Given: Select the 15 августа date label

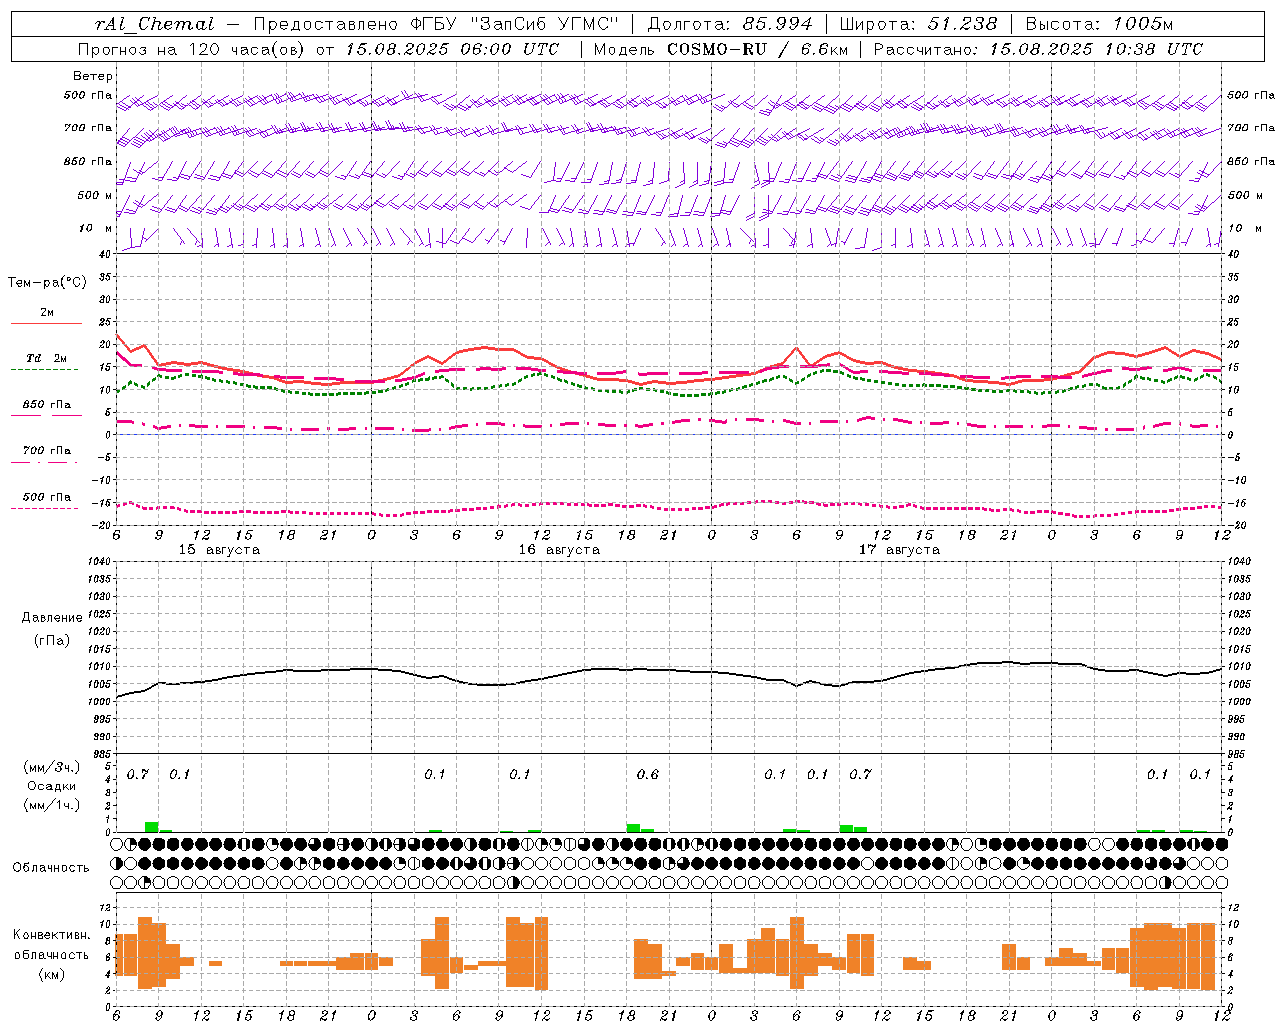Looking at the screenshot, I should point(219,550).
